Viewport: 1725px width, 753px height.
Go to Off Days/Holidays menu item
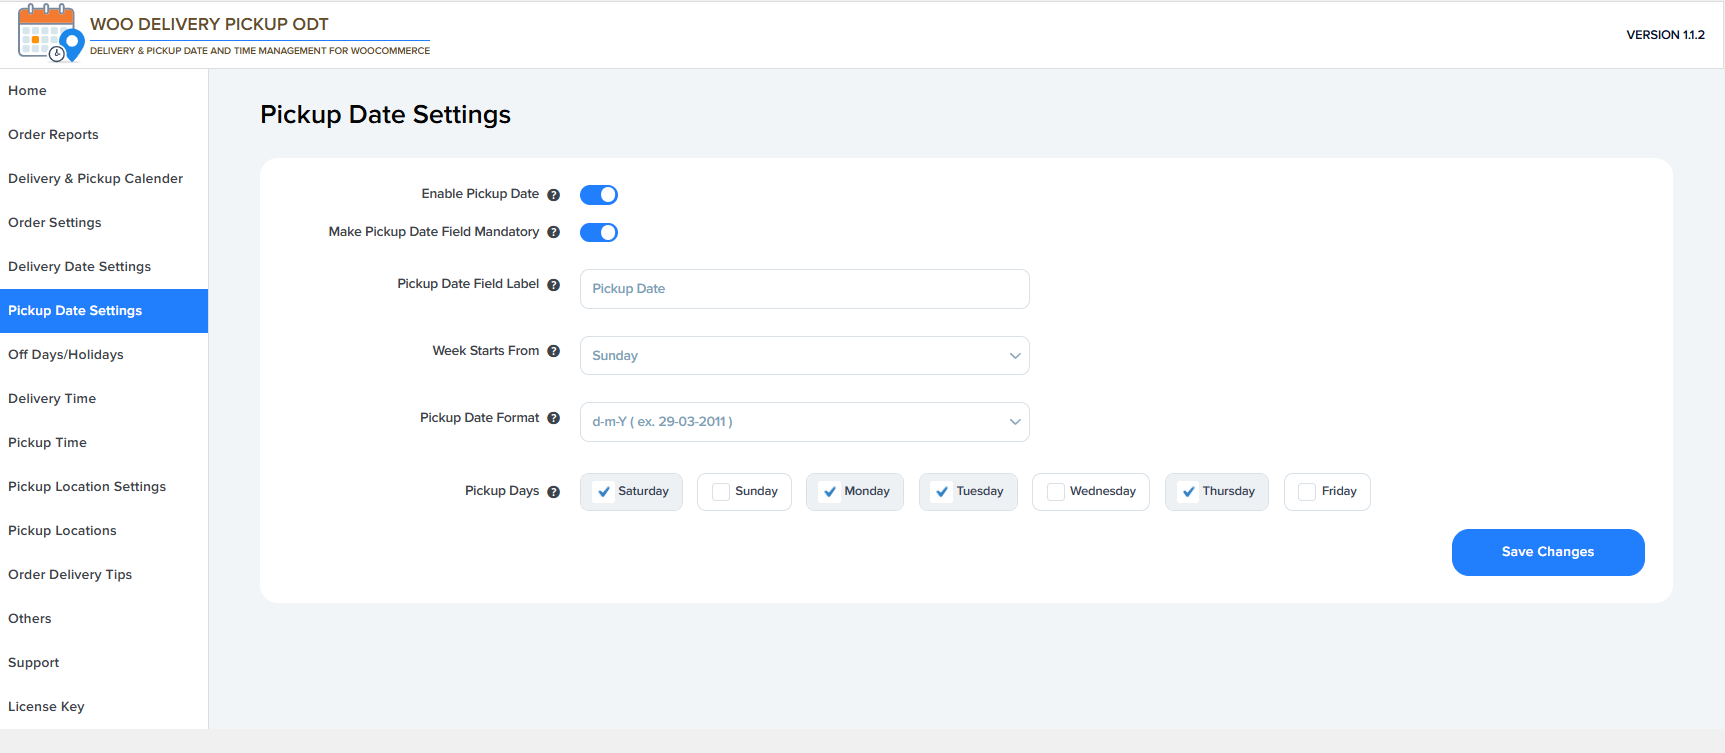[66, 355]
